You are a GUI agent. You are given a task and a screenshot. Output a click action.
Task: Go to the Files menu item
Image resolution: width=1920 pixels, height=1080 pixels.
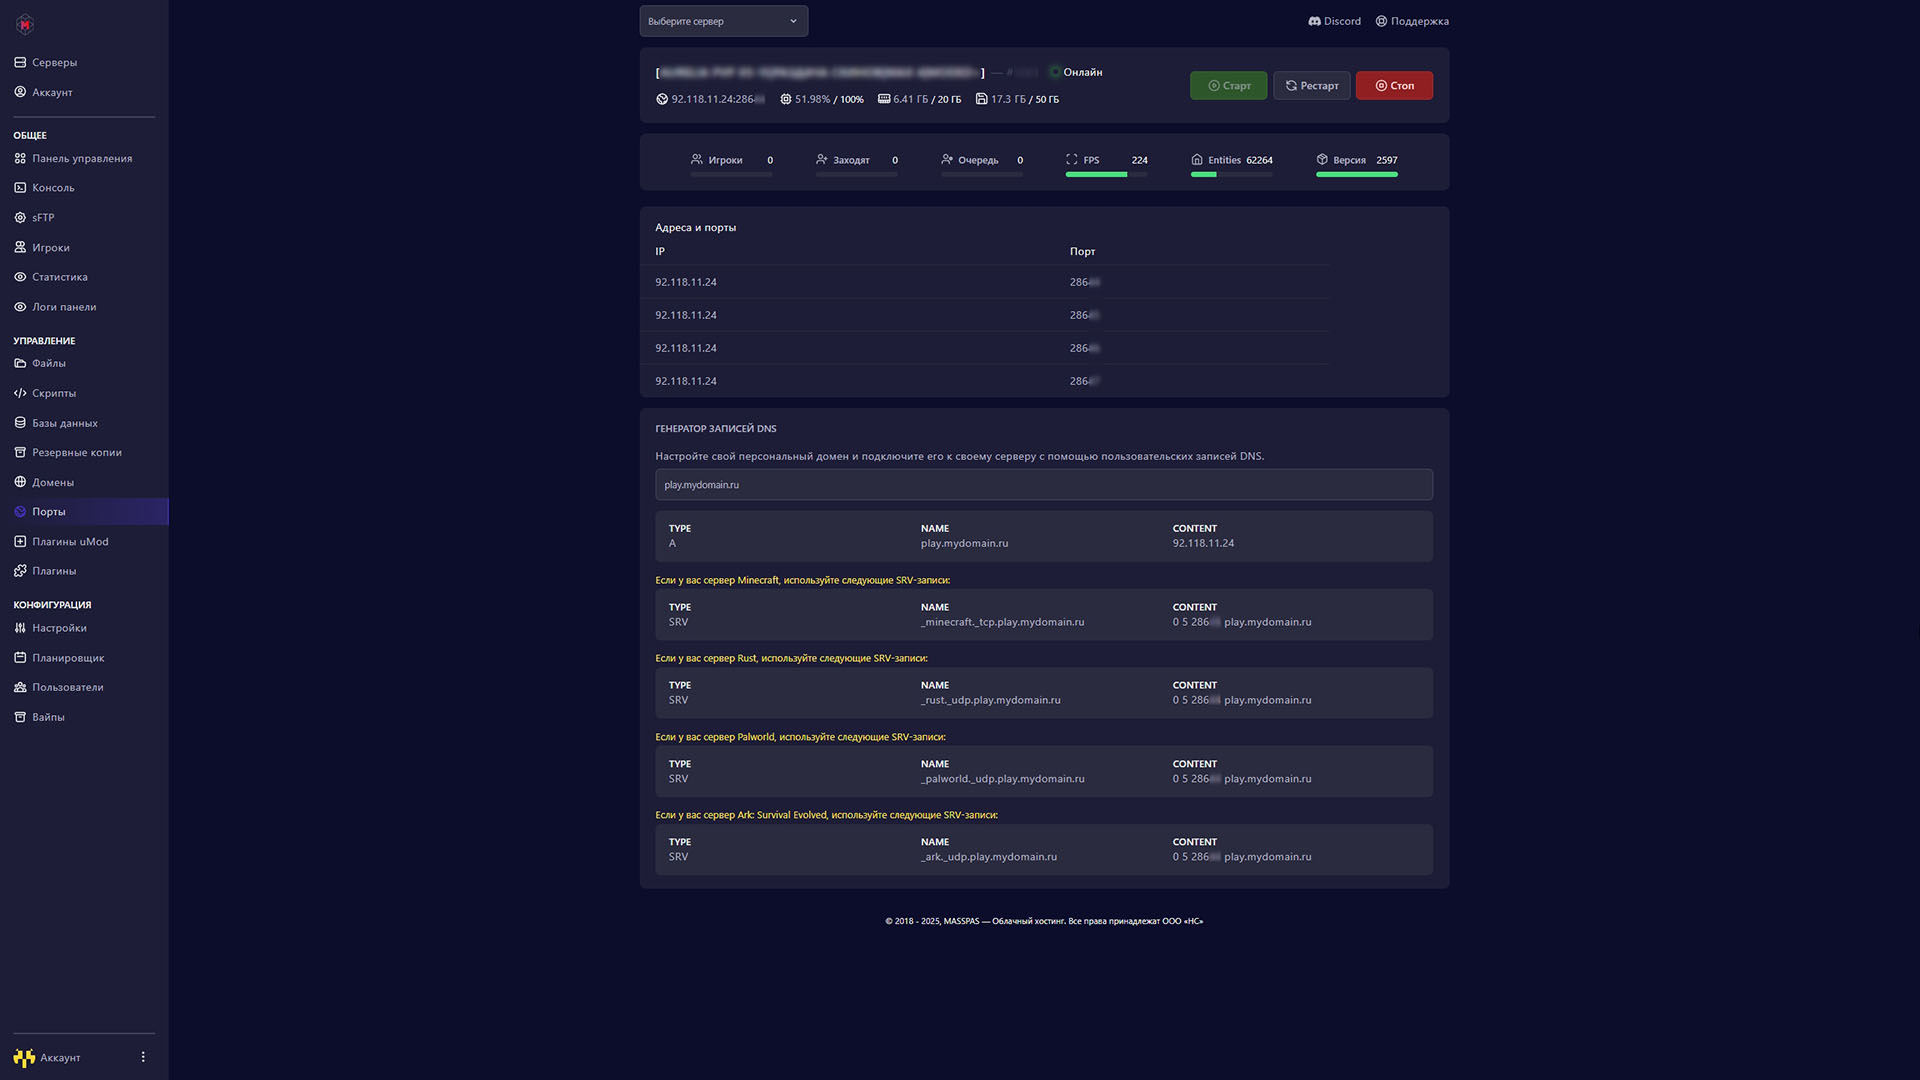[48, 363]
